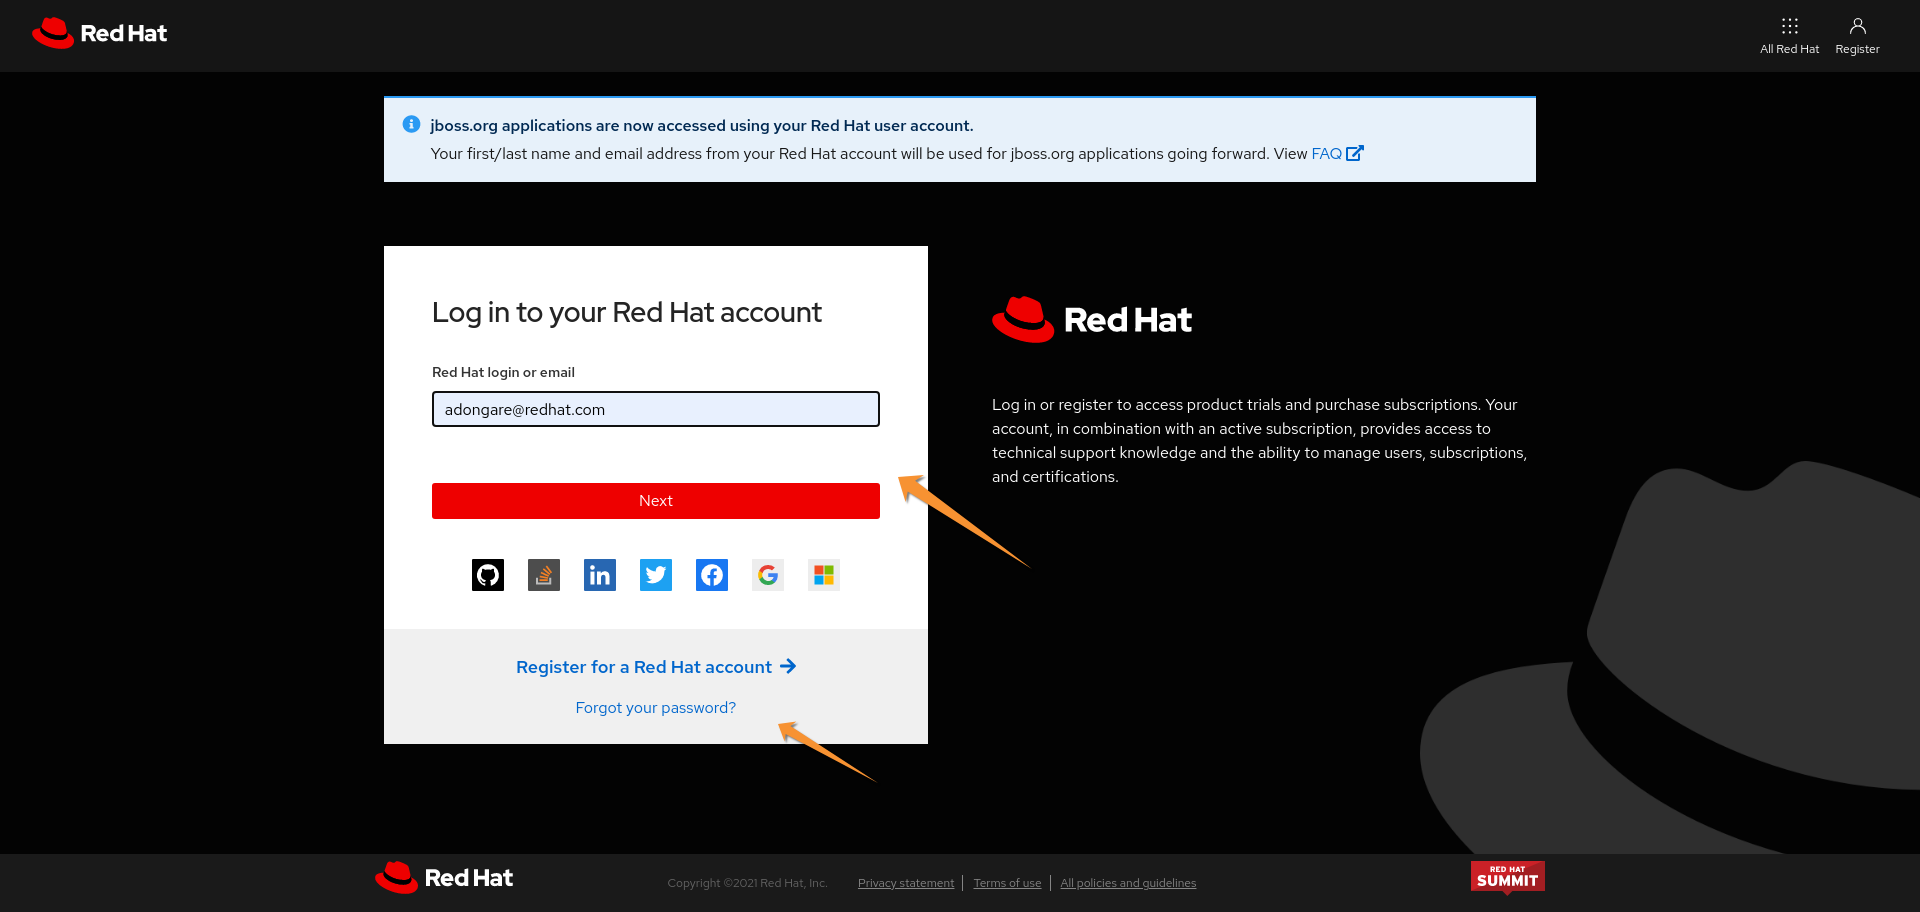Click the Register user icon in header

tap(1857, 35)
